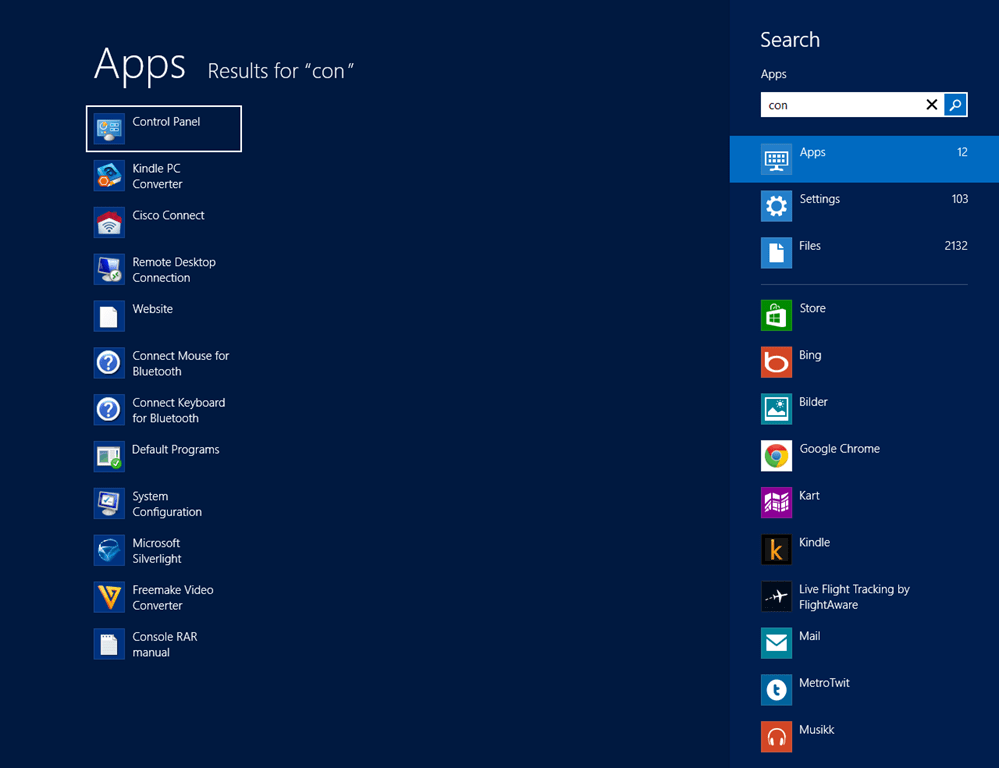Select the Mail app icon
The height and width of the screenshot is (768, 999).
coord(776,643)
